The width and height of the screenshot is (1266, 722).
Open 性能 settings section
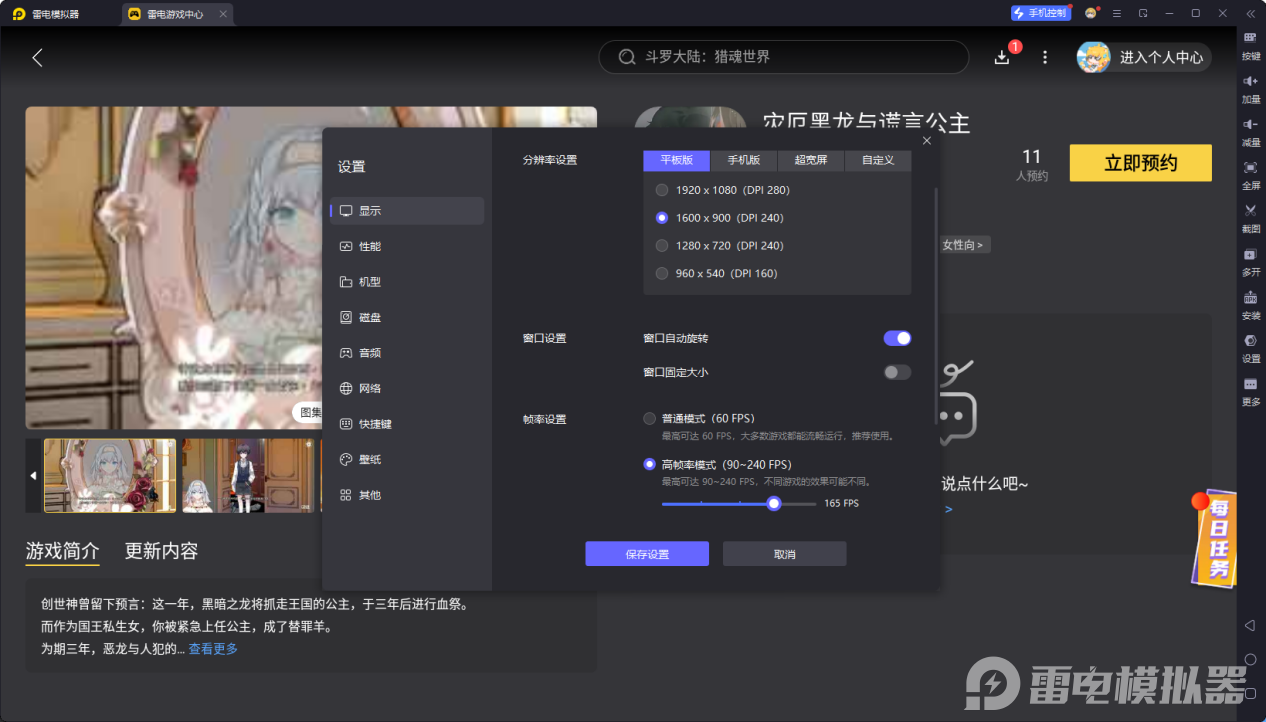pyautogui.click(x=407, y=246)
